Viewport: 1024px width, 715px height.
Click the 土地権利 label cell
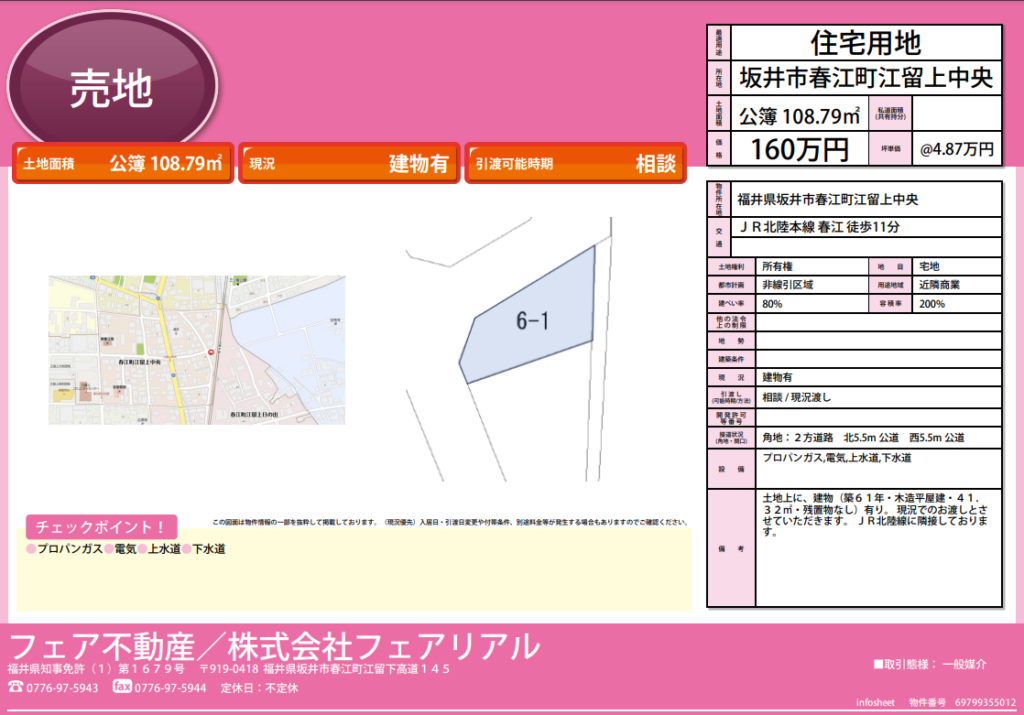pos(731,266)
